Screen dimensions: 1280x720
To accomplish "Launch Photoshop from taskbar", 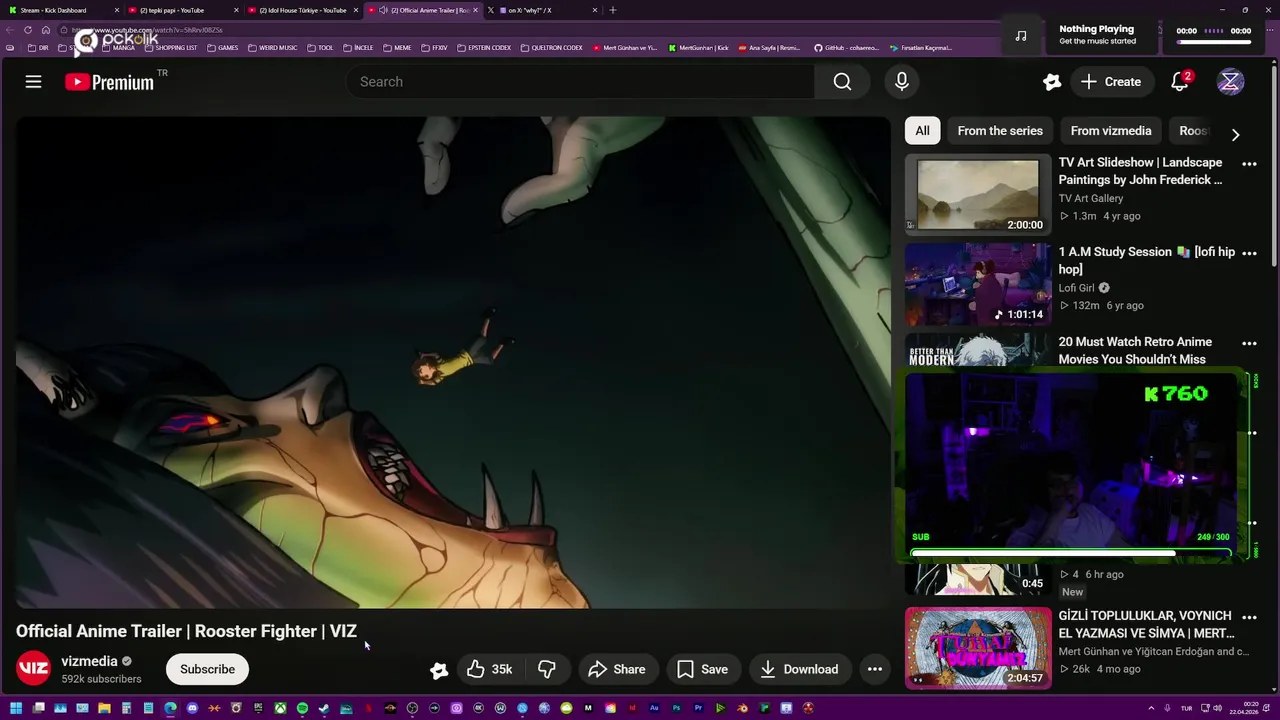I will click(676, 709).
